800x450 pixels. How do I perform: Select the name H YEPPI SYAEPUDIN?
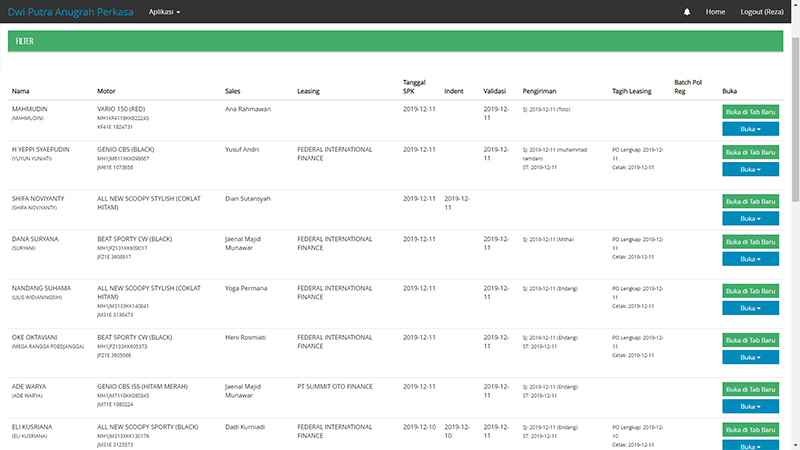click(40, 149)
